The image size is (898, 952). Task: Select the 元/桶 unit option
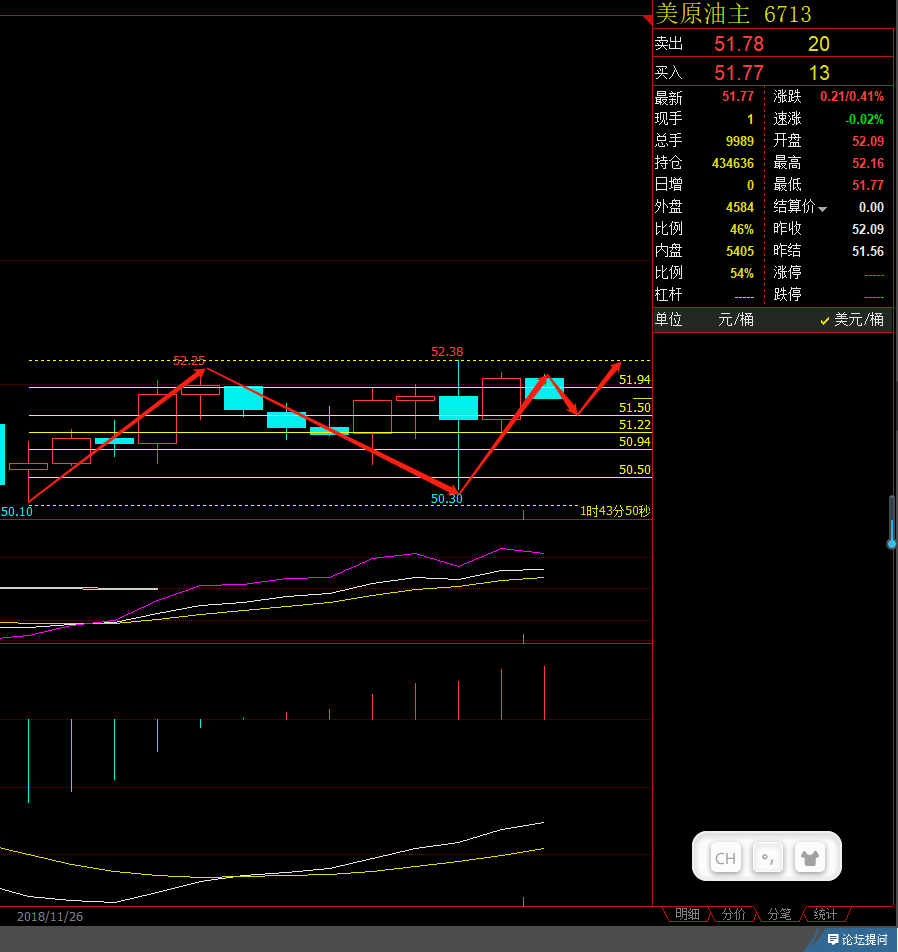[x=736, y=319]
